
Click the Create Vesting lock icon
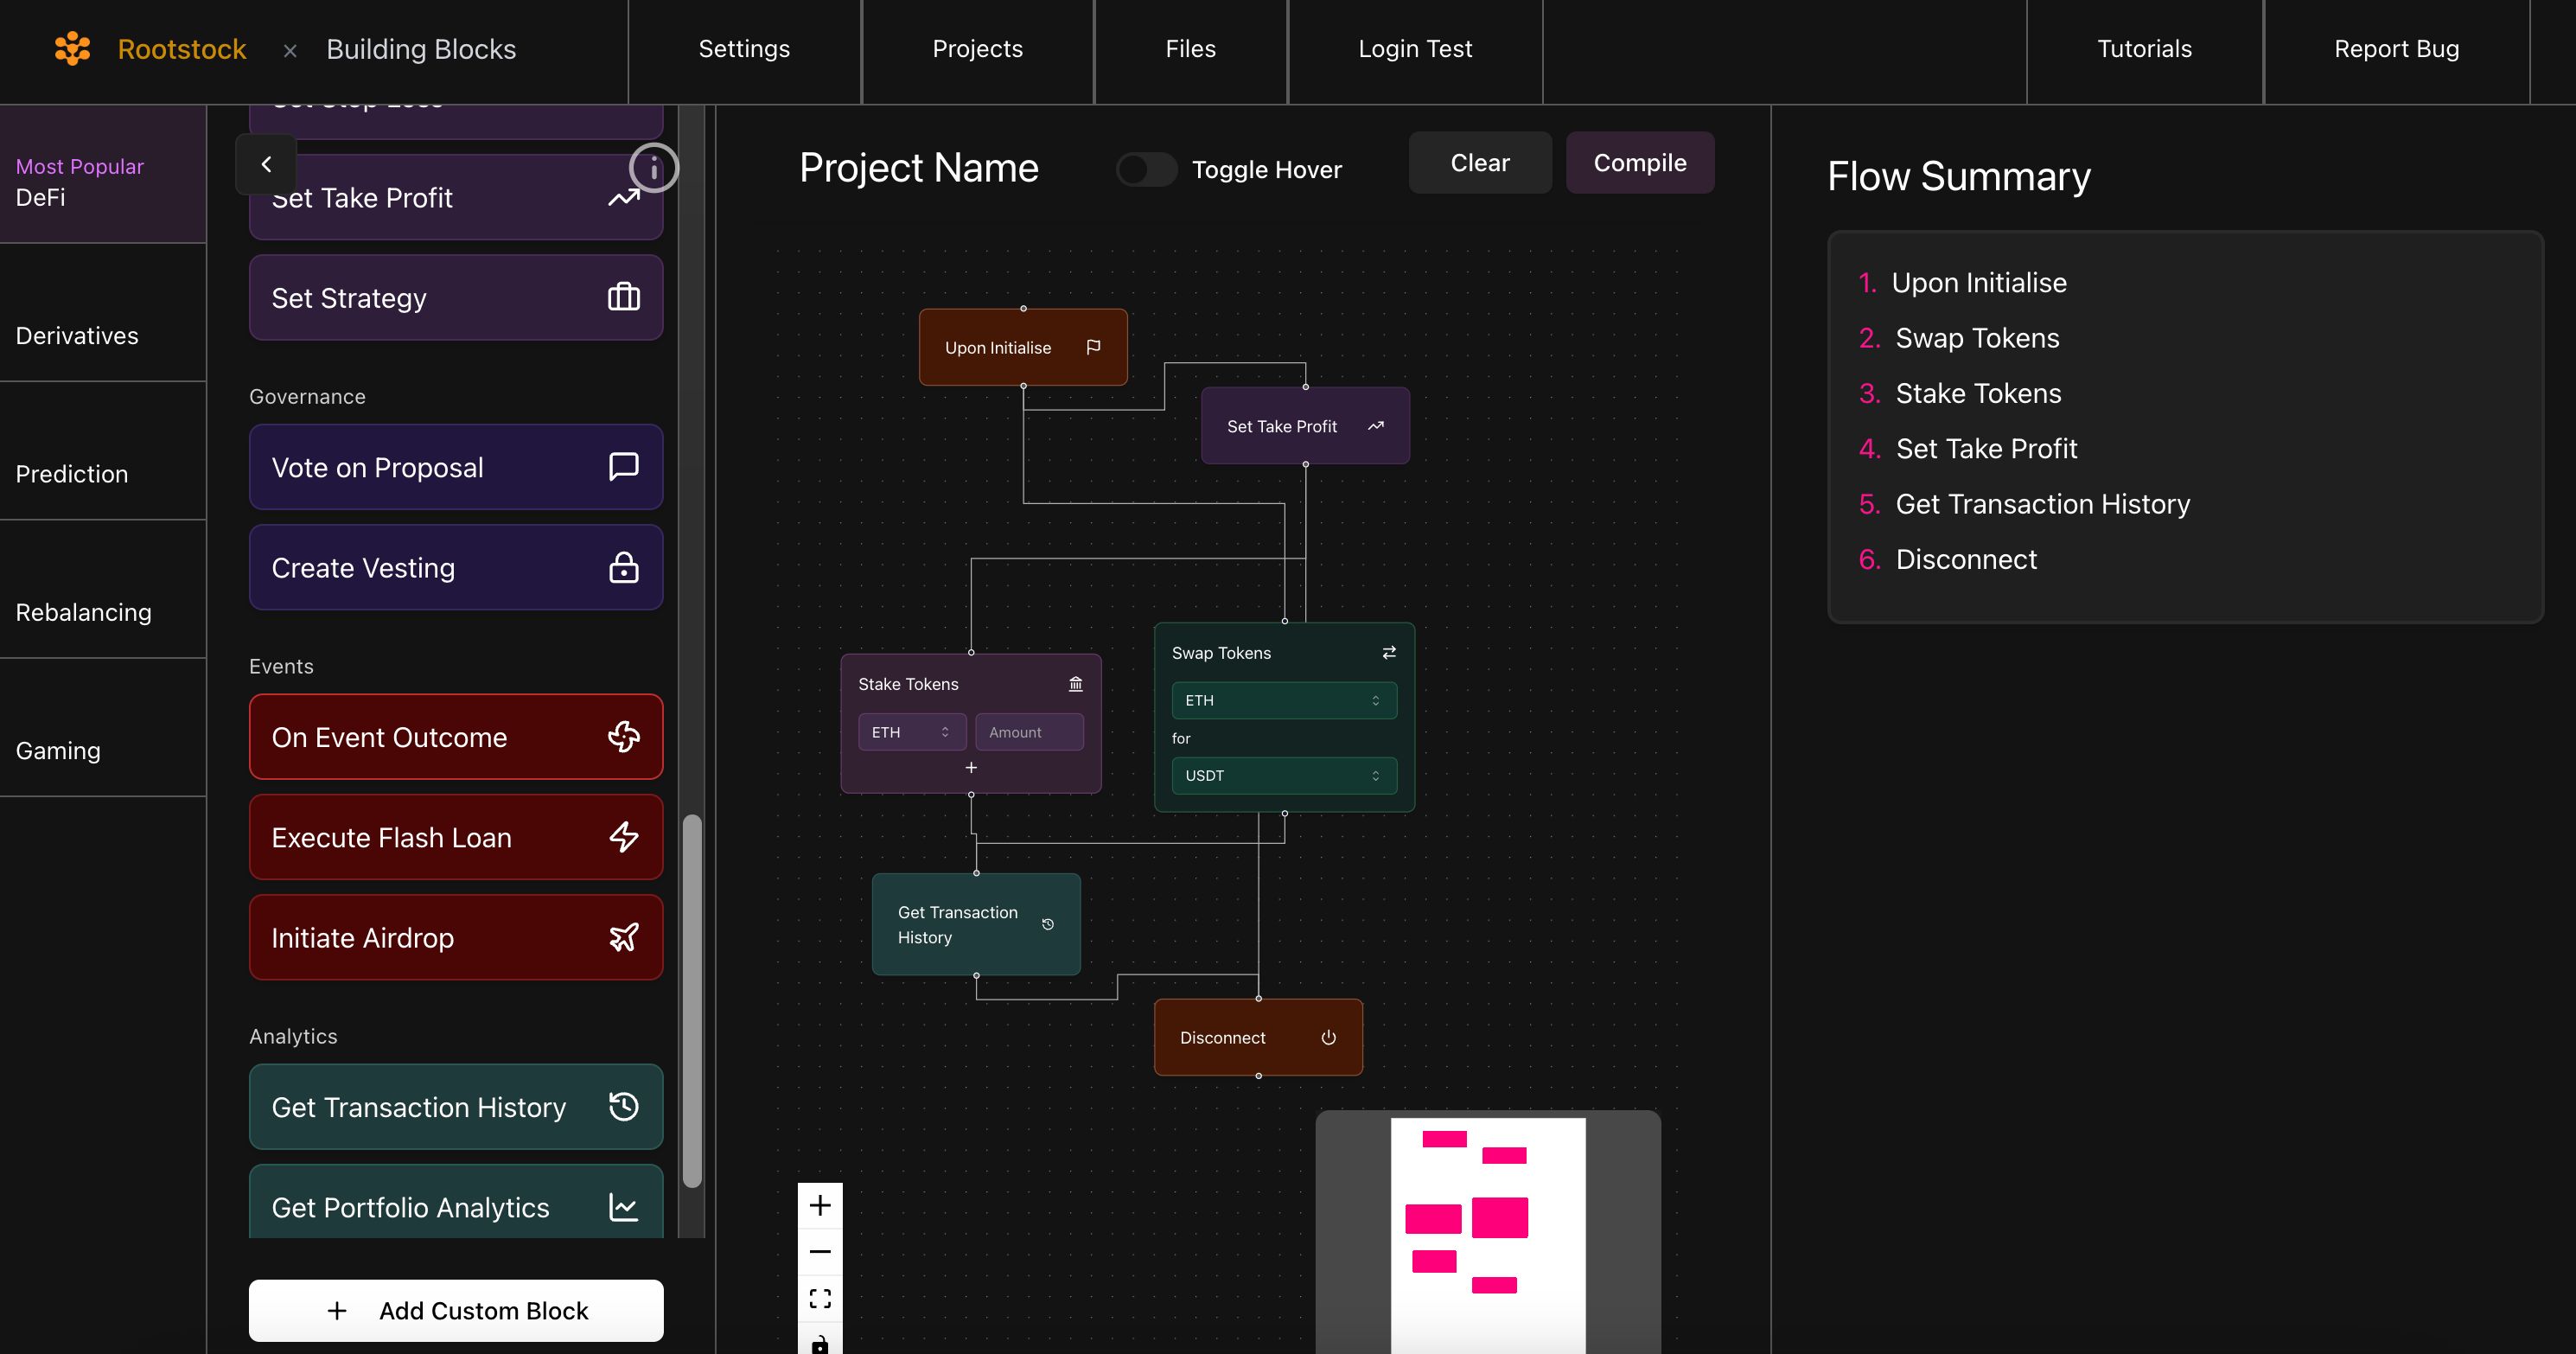[623, 567]
